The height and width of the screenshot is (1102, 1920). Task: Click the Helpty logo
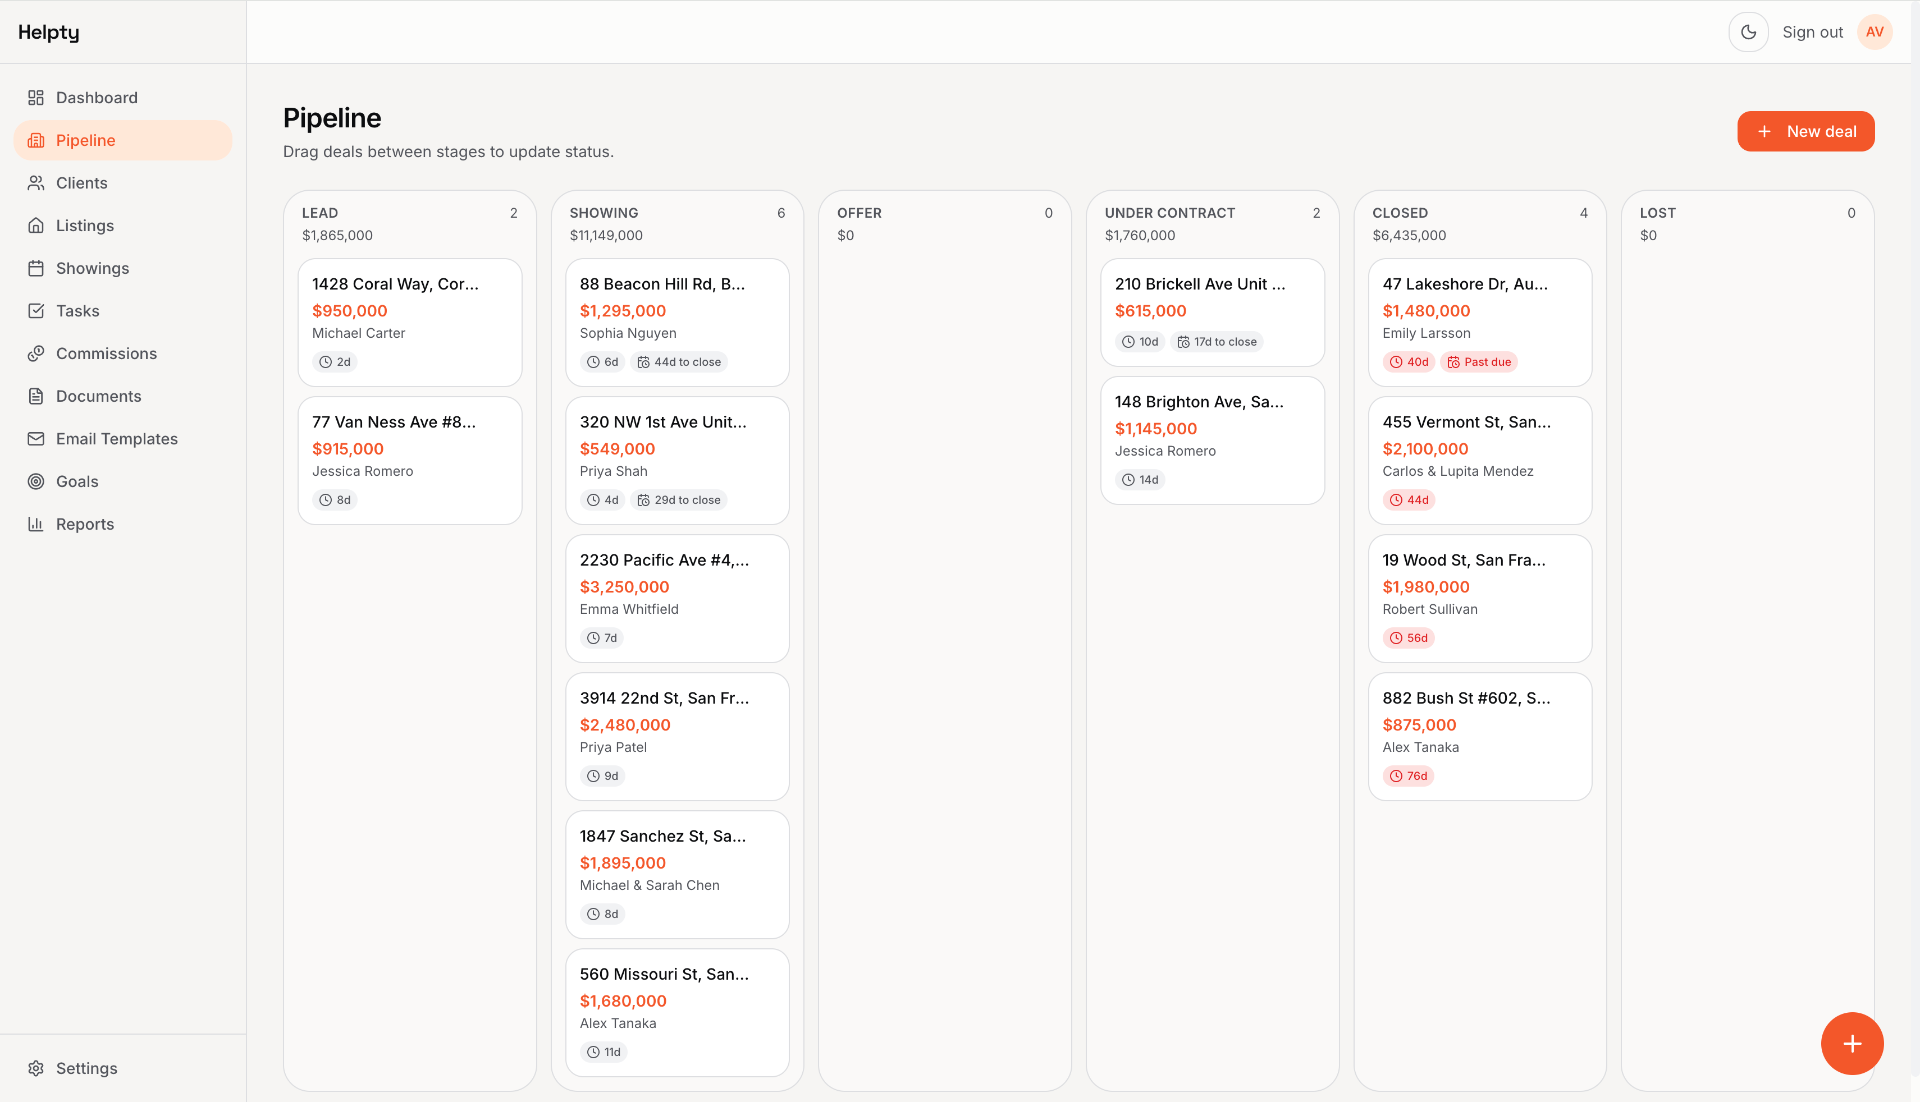pyautogui.click(x=49, y=32)
